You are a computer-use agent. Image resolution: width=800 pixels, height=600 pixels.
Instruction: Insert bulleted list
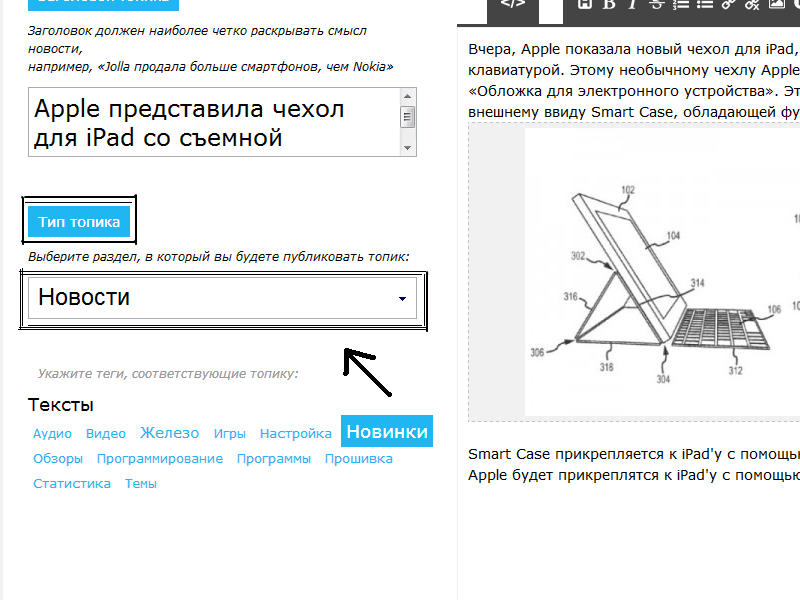coord(705,4)
